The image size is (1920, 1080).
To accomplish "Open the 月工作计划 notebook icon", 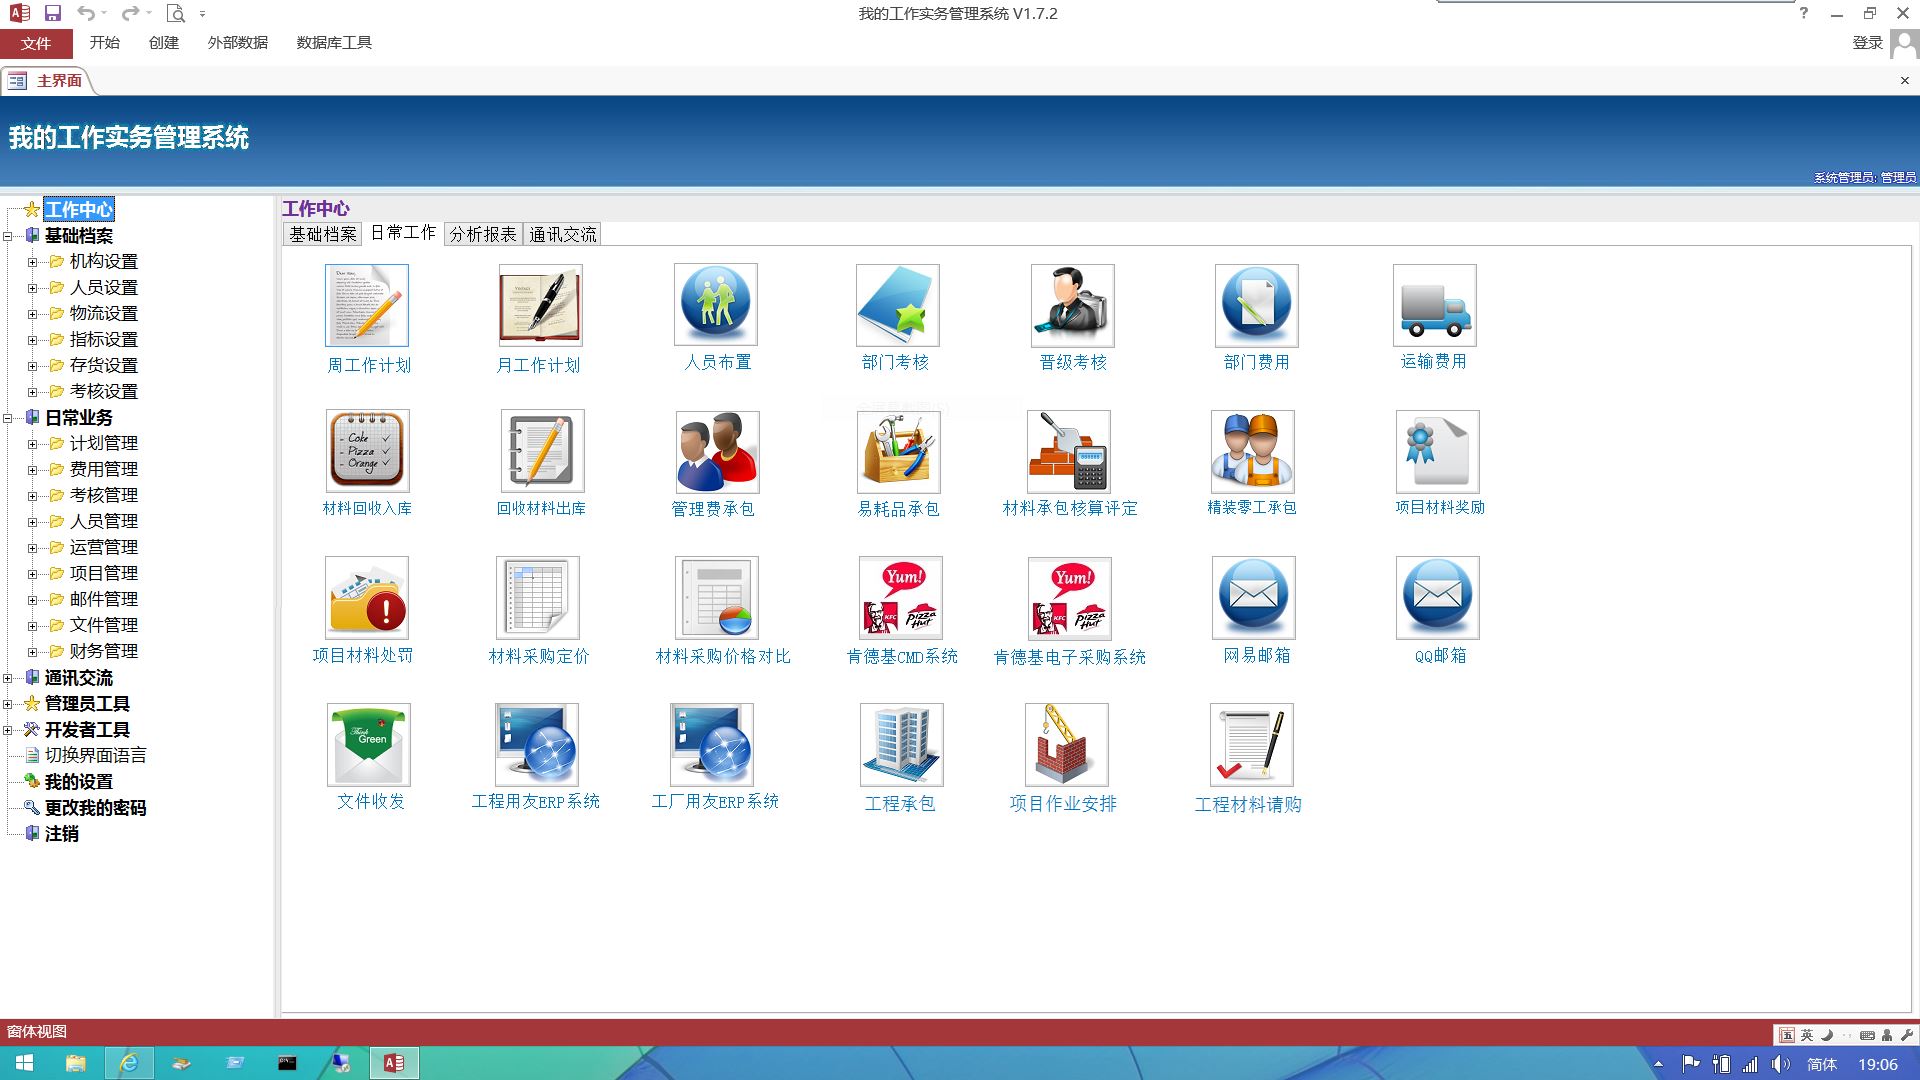I will (x=540, y=305).
